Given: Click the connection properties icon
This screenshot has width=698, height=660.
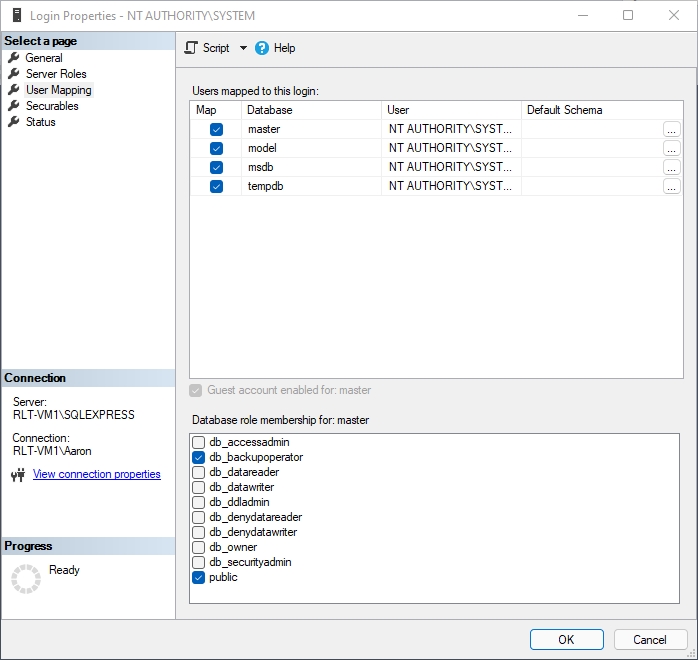Looking at the screenshot, I should pyautogui.click(x=18, y=475).
